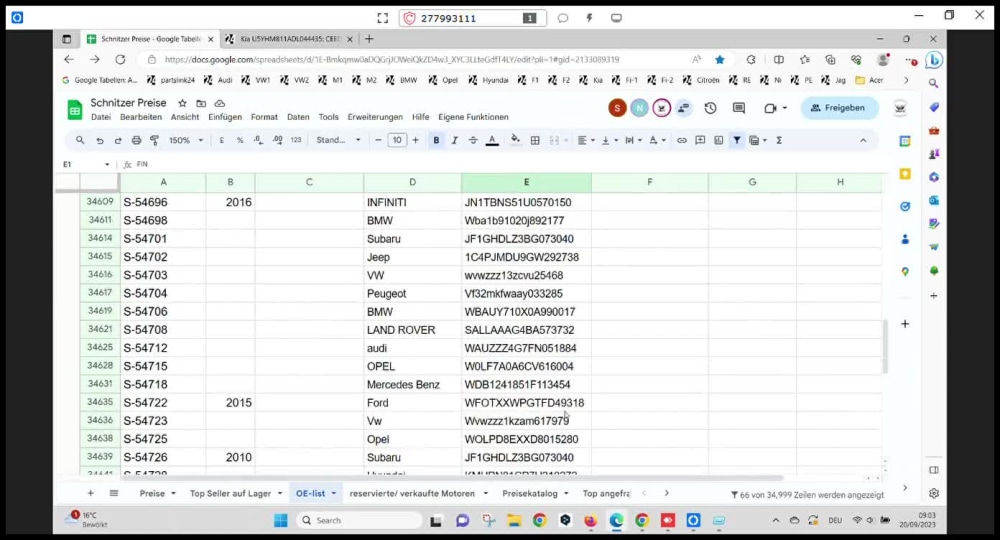Open the functions sigma menu
Screen dimensions: 1000x540
[779, 140]
